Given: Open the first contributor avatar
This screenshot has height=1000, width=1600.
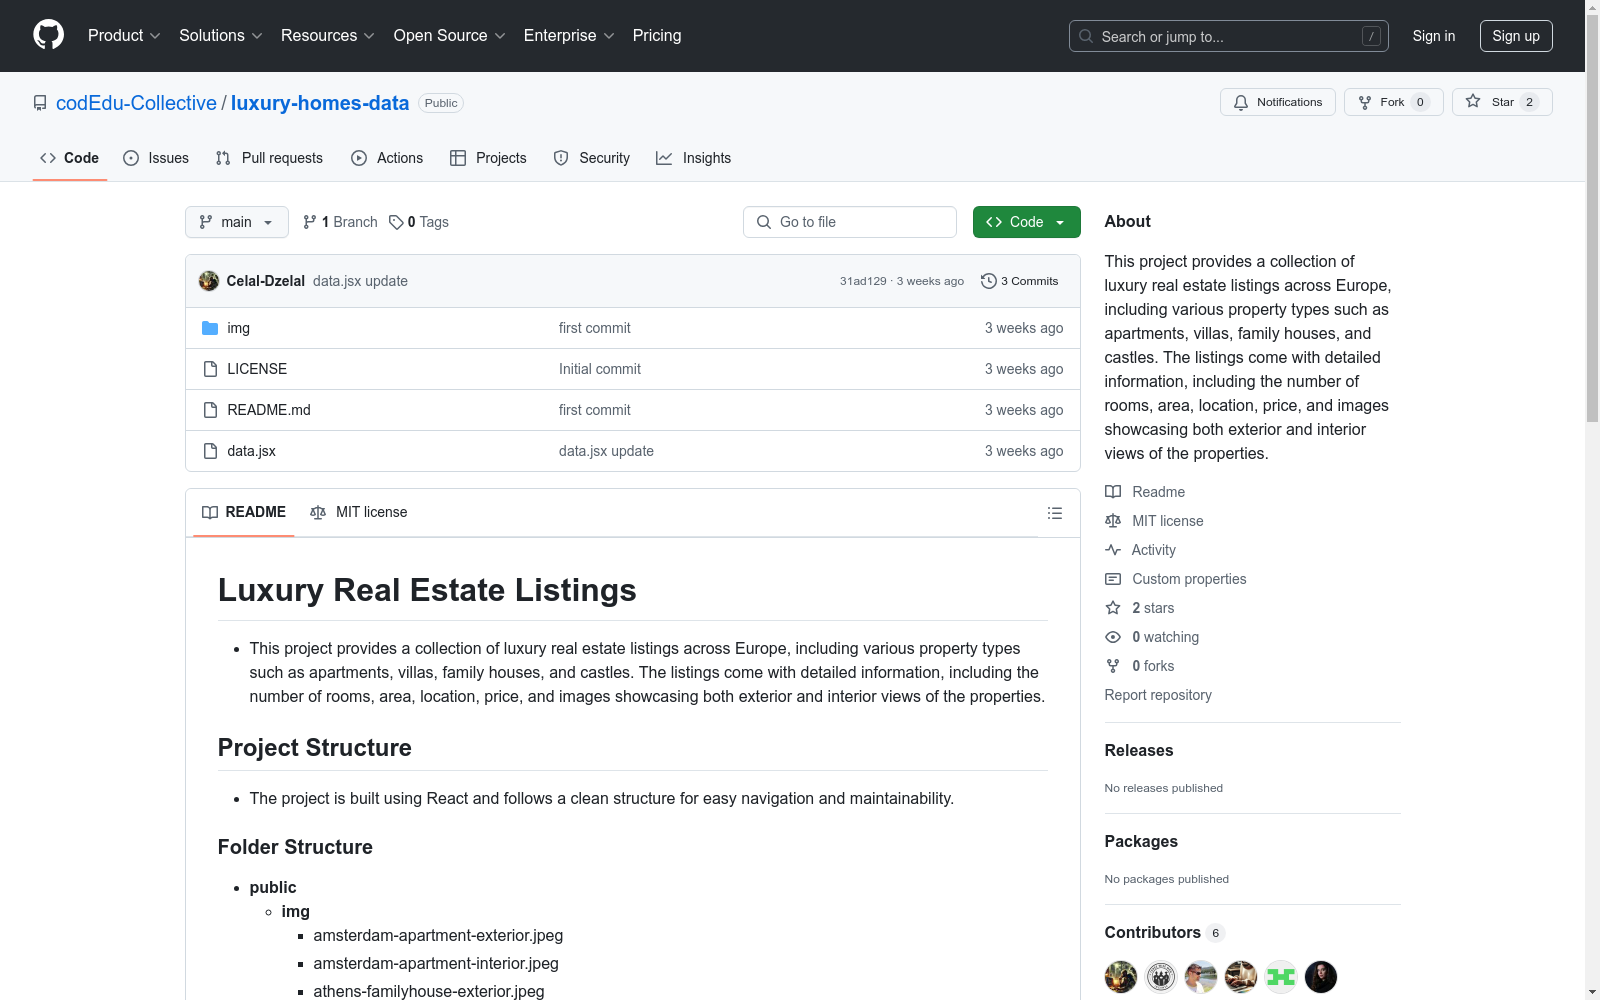Looking at the screenshot, I should click(1121, 977).
